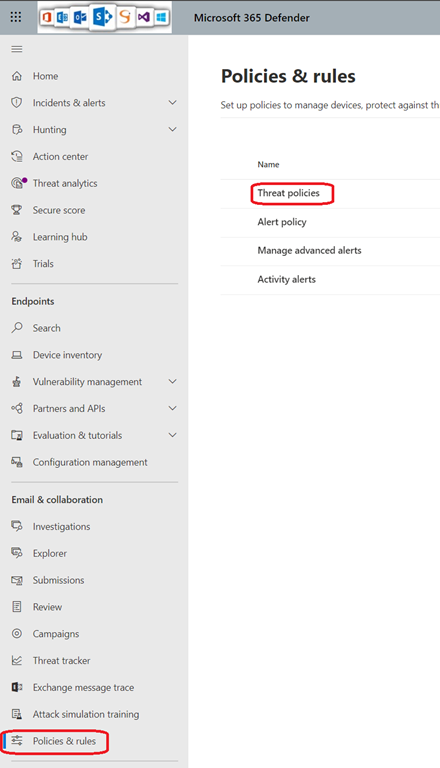Expand the Vulnerability management chevron
The width and height of the screenshot is (440, 768).
pyautogui.click(x=172, y=382)
